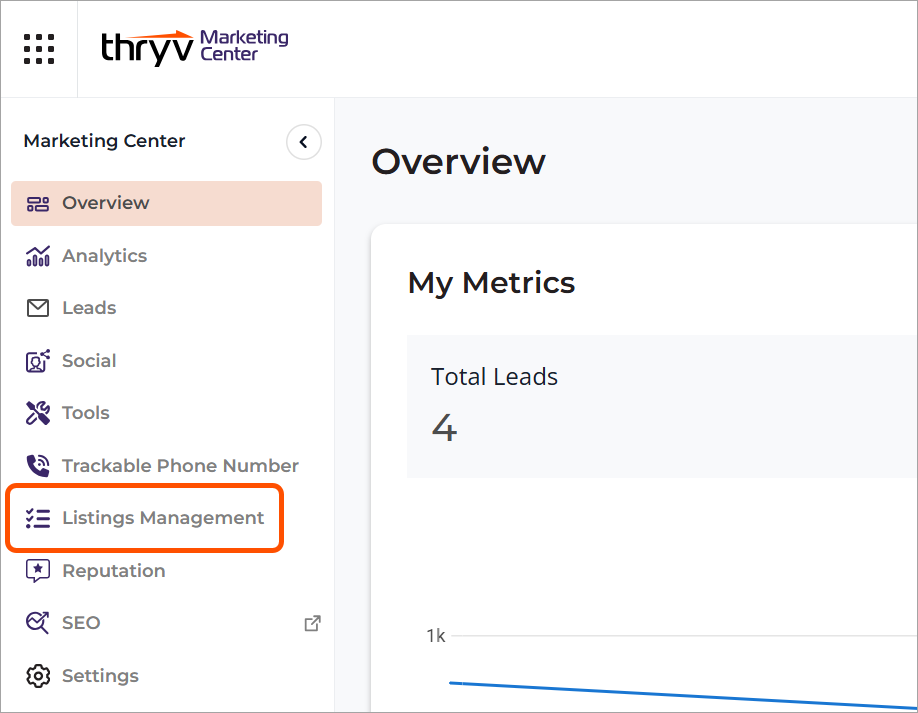918x713 pixels.
Task: Click the Tools wrench icon
Action: [38, 413]
